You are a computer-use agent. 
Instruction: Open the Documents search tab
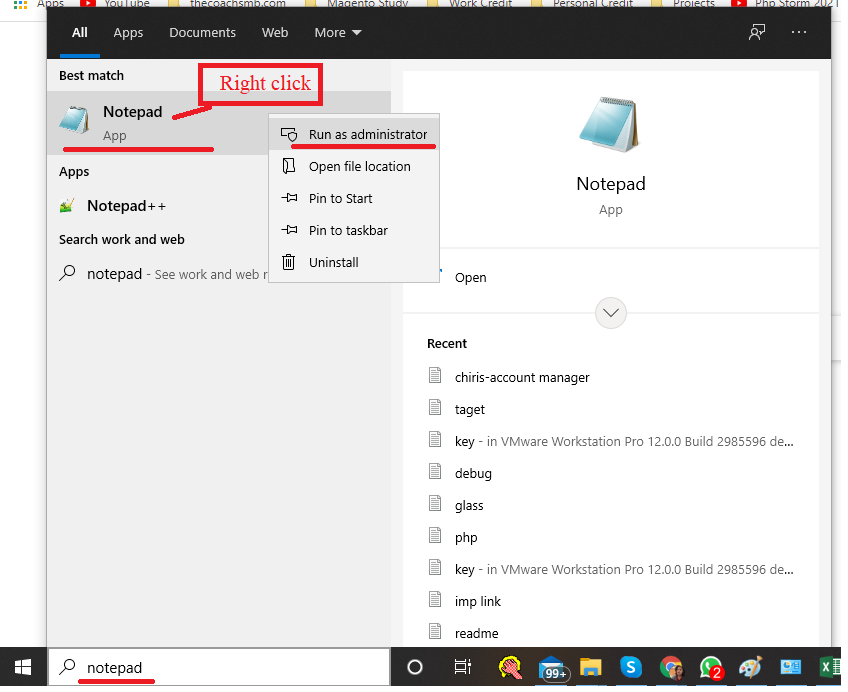click(x=202, y=33)
